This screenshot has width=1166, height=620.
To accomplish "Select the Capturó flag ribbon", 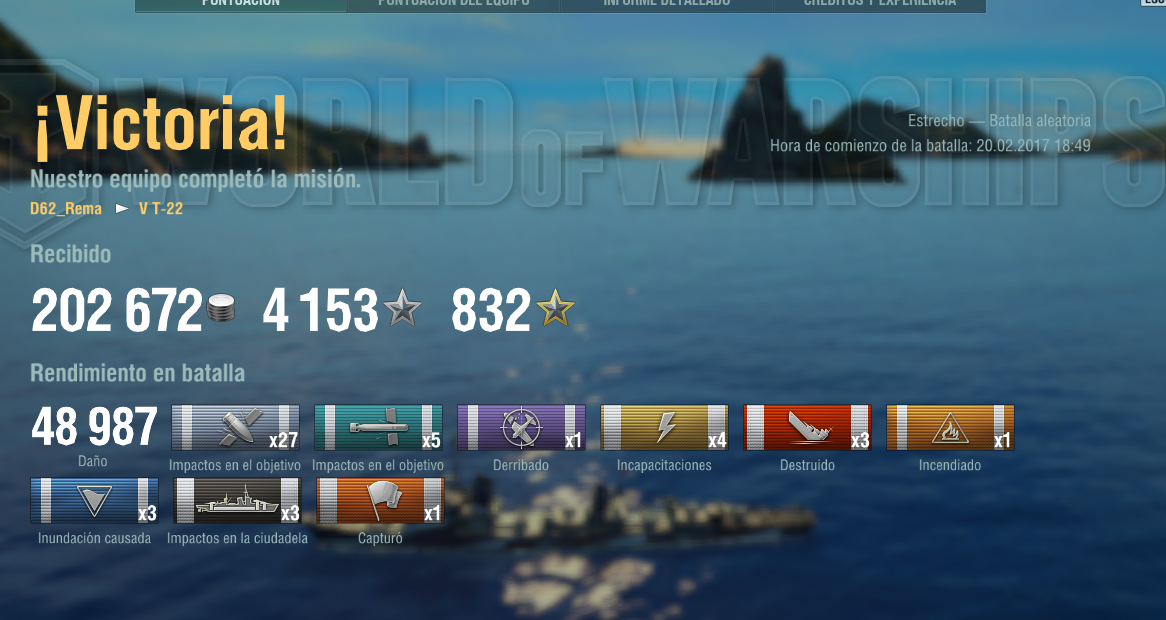I will coord(380,500).
